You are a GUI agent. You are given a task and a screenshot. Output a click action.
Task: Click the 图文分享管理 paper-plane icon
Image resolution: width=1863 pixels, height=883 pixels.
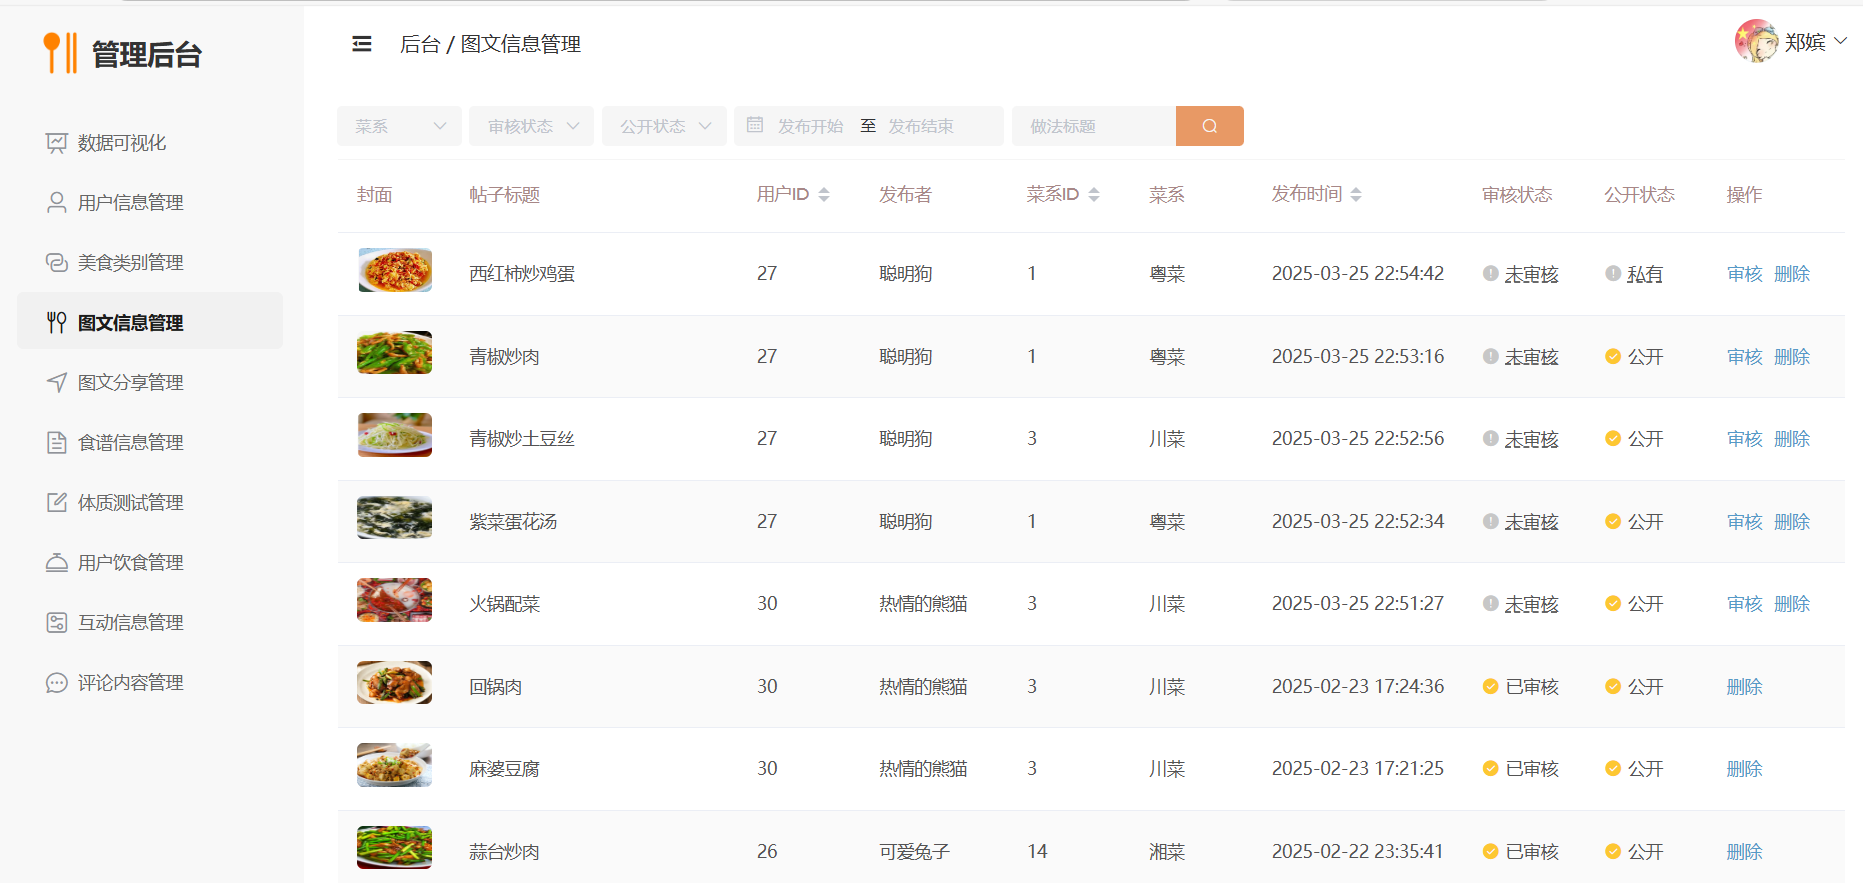(56, 382)
